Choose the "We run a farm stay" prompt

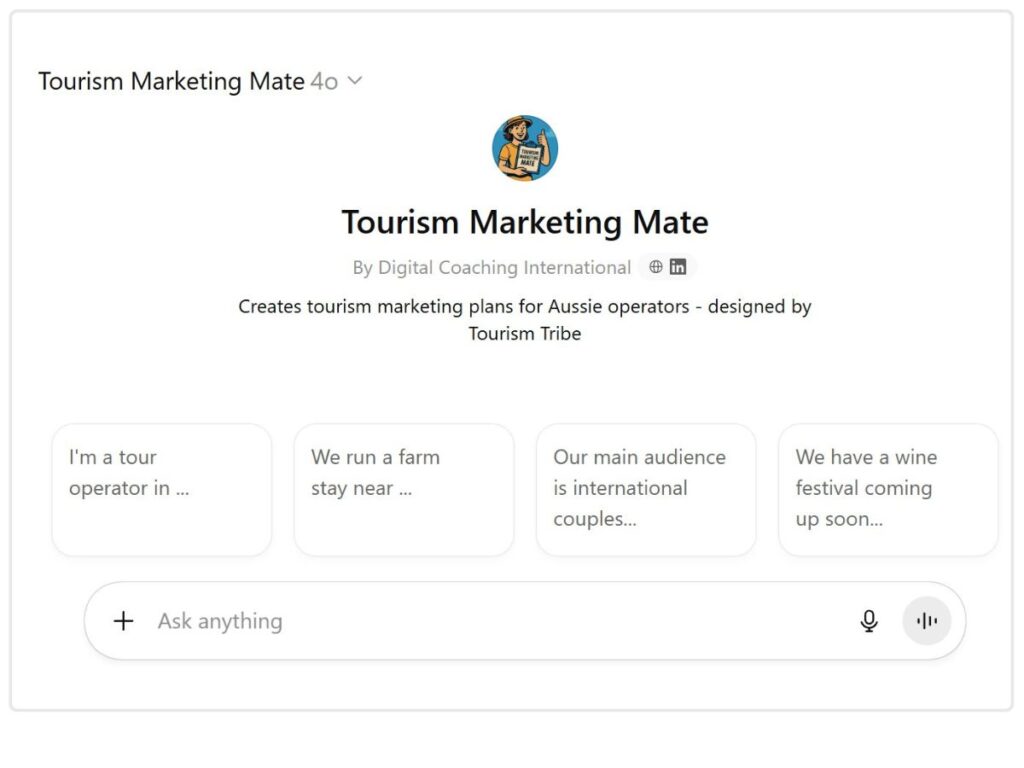coord(404,489)
